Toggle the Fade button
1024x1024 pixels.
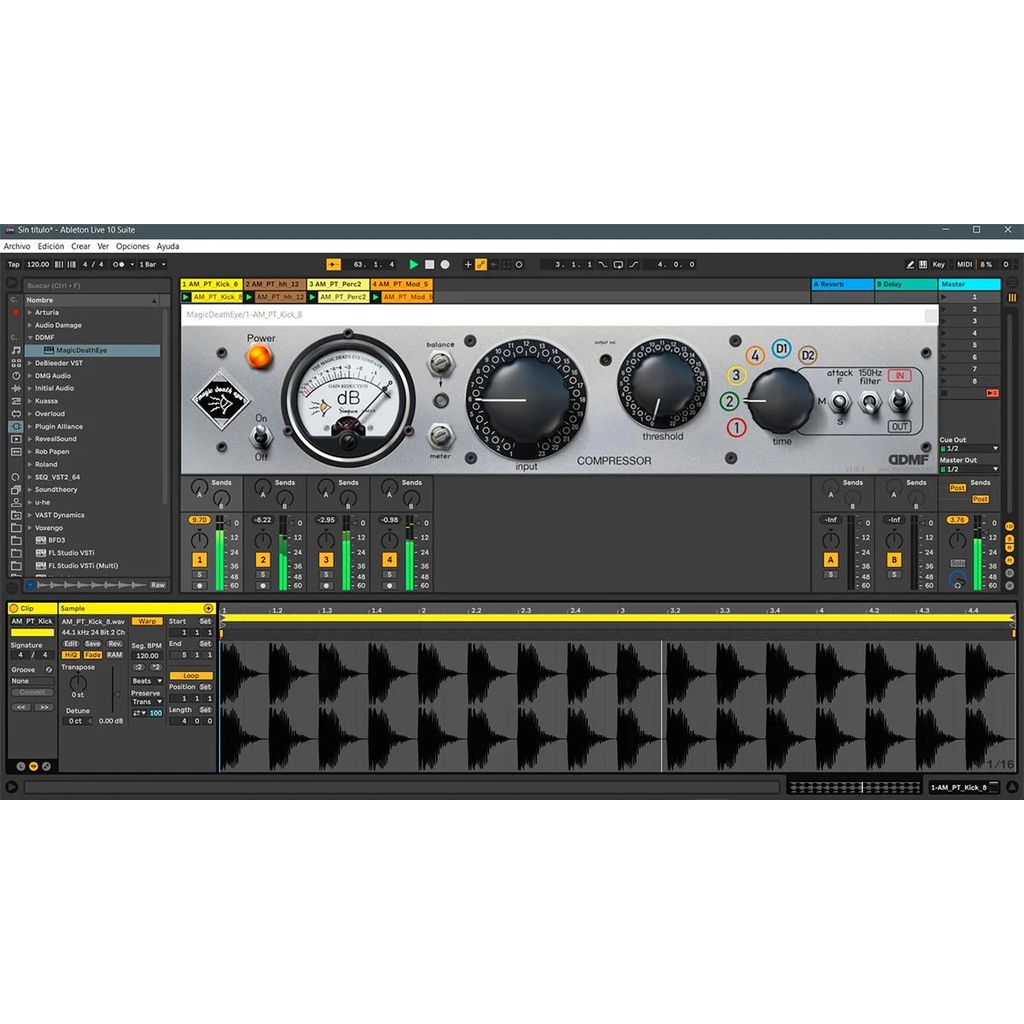point(93,654)
